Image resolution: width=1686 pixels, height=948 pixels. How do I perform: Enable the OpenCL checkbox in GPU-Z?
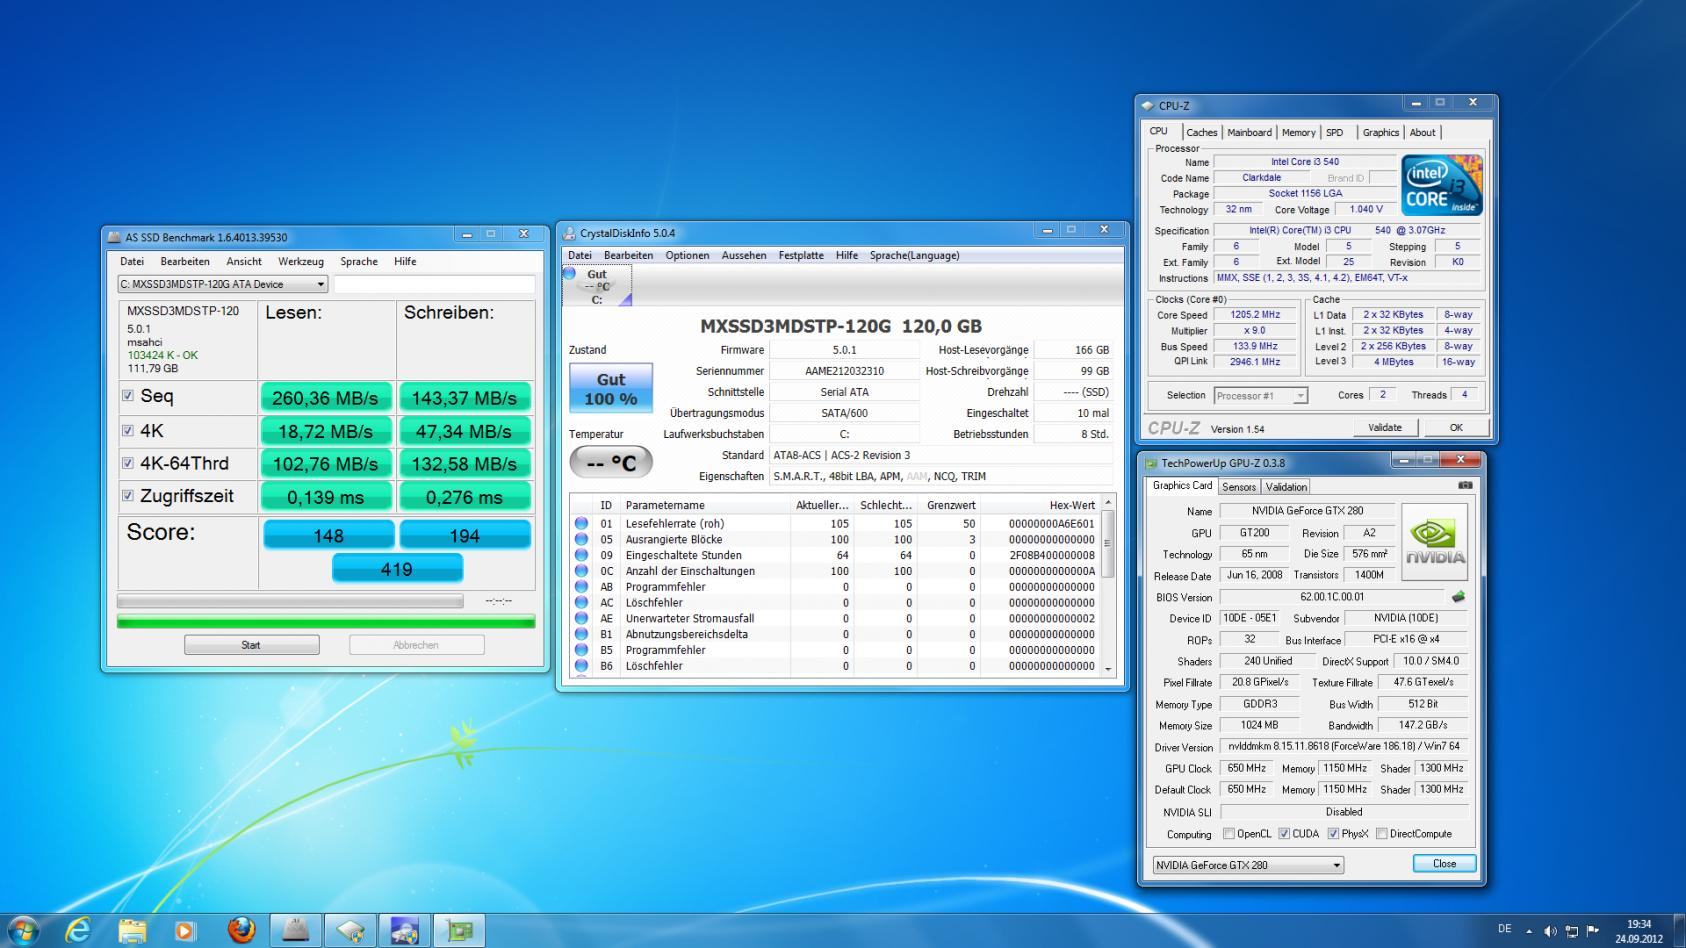tap(1229, 834)
